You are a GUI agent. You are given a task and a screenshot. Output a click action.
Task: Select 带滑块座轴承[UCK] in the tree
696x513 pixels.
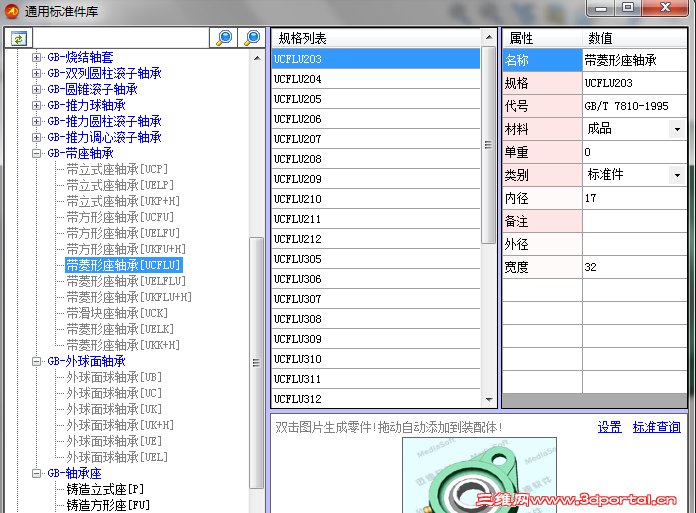[x=117, y=313]
